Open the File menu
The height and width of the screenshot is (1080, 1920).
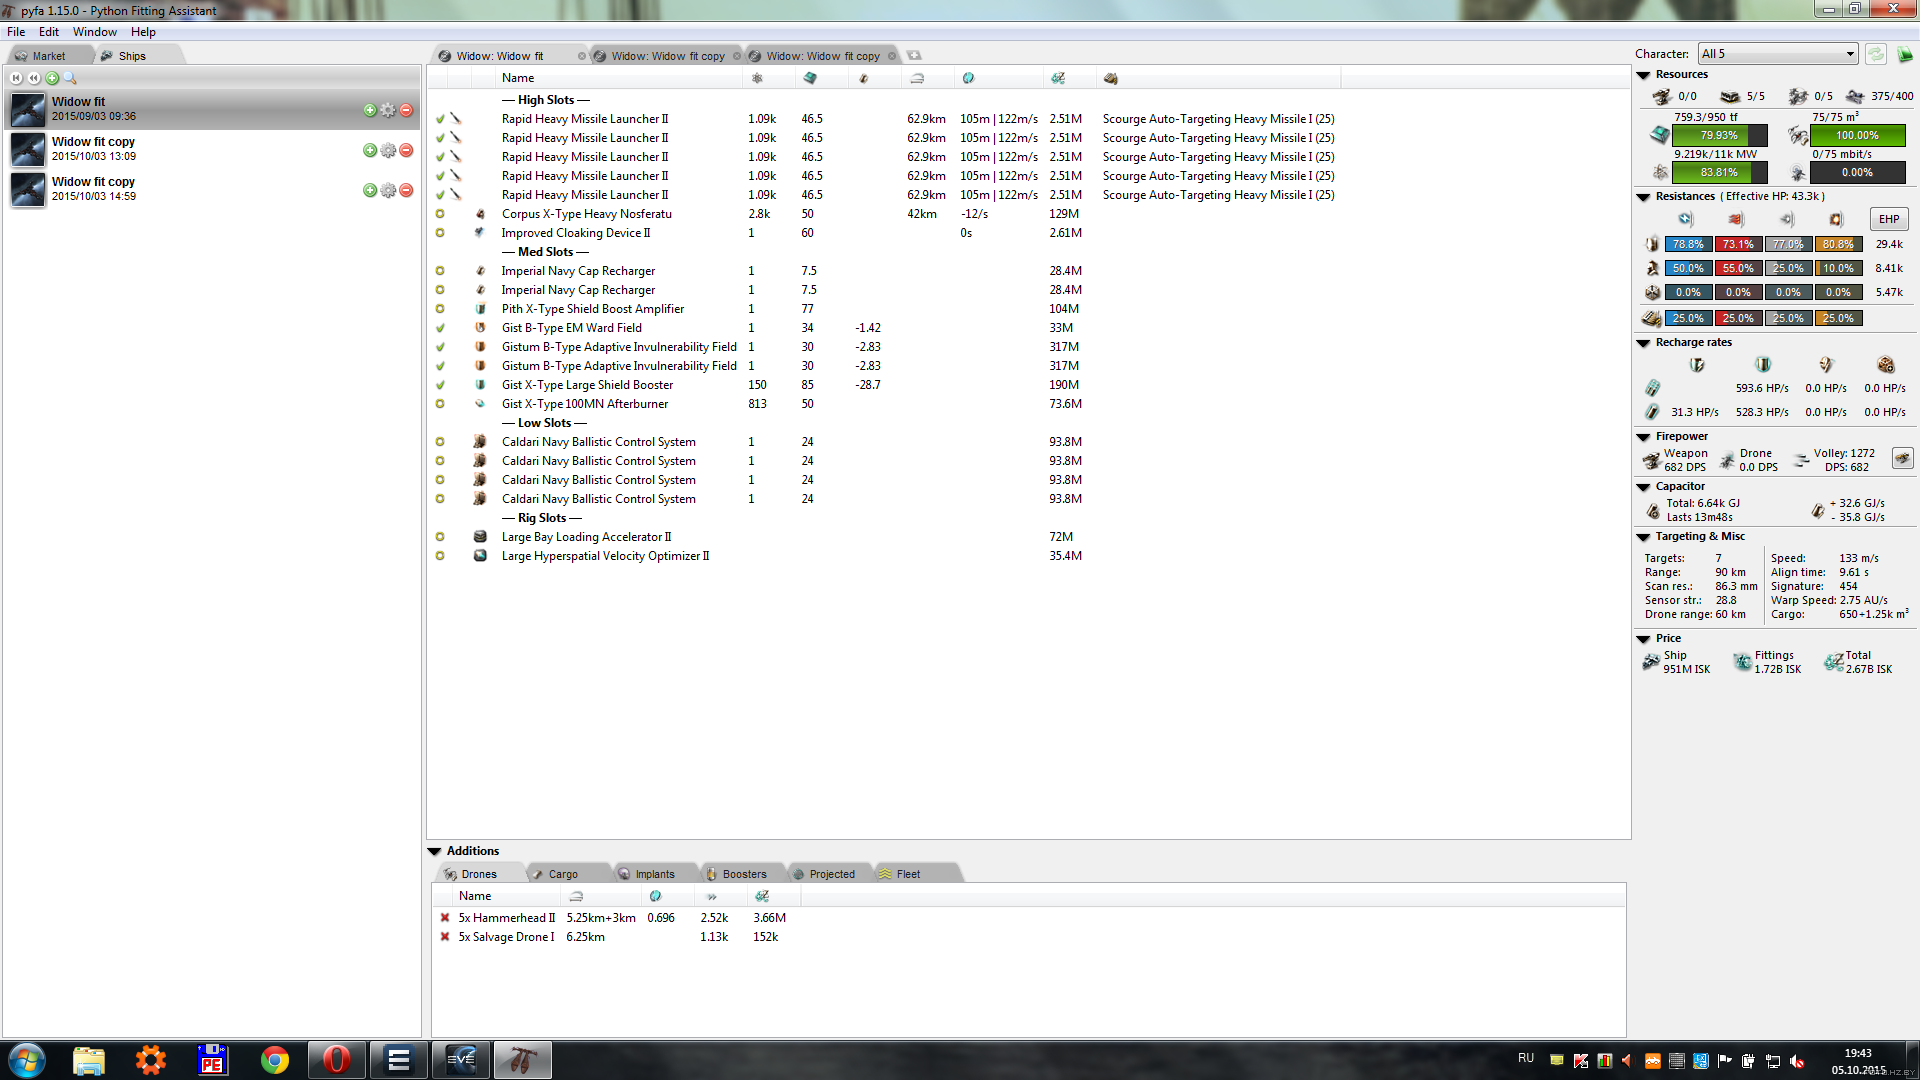(16, 32)
